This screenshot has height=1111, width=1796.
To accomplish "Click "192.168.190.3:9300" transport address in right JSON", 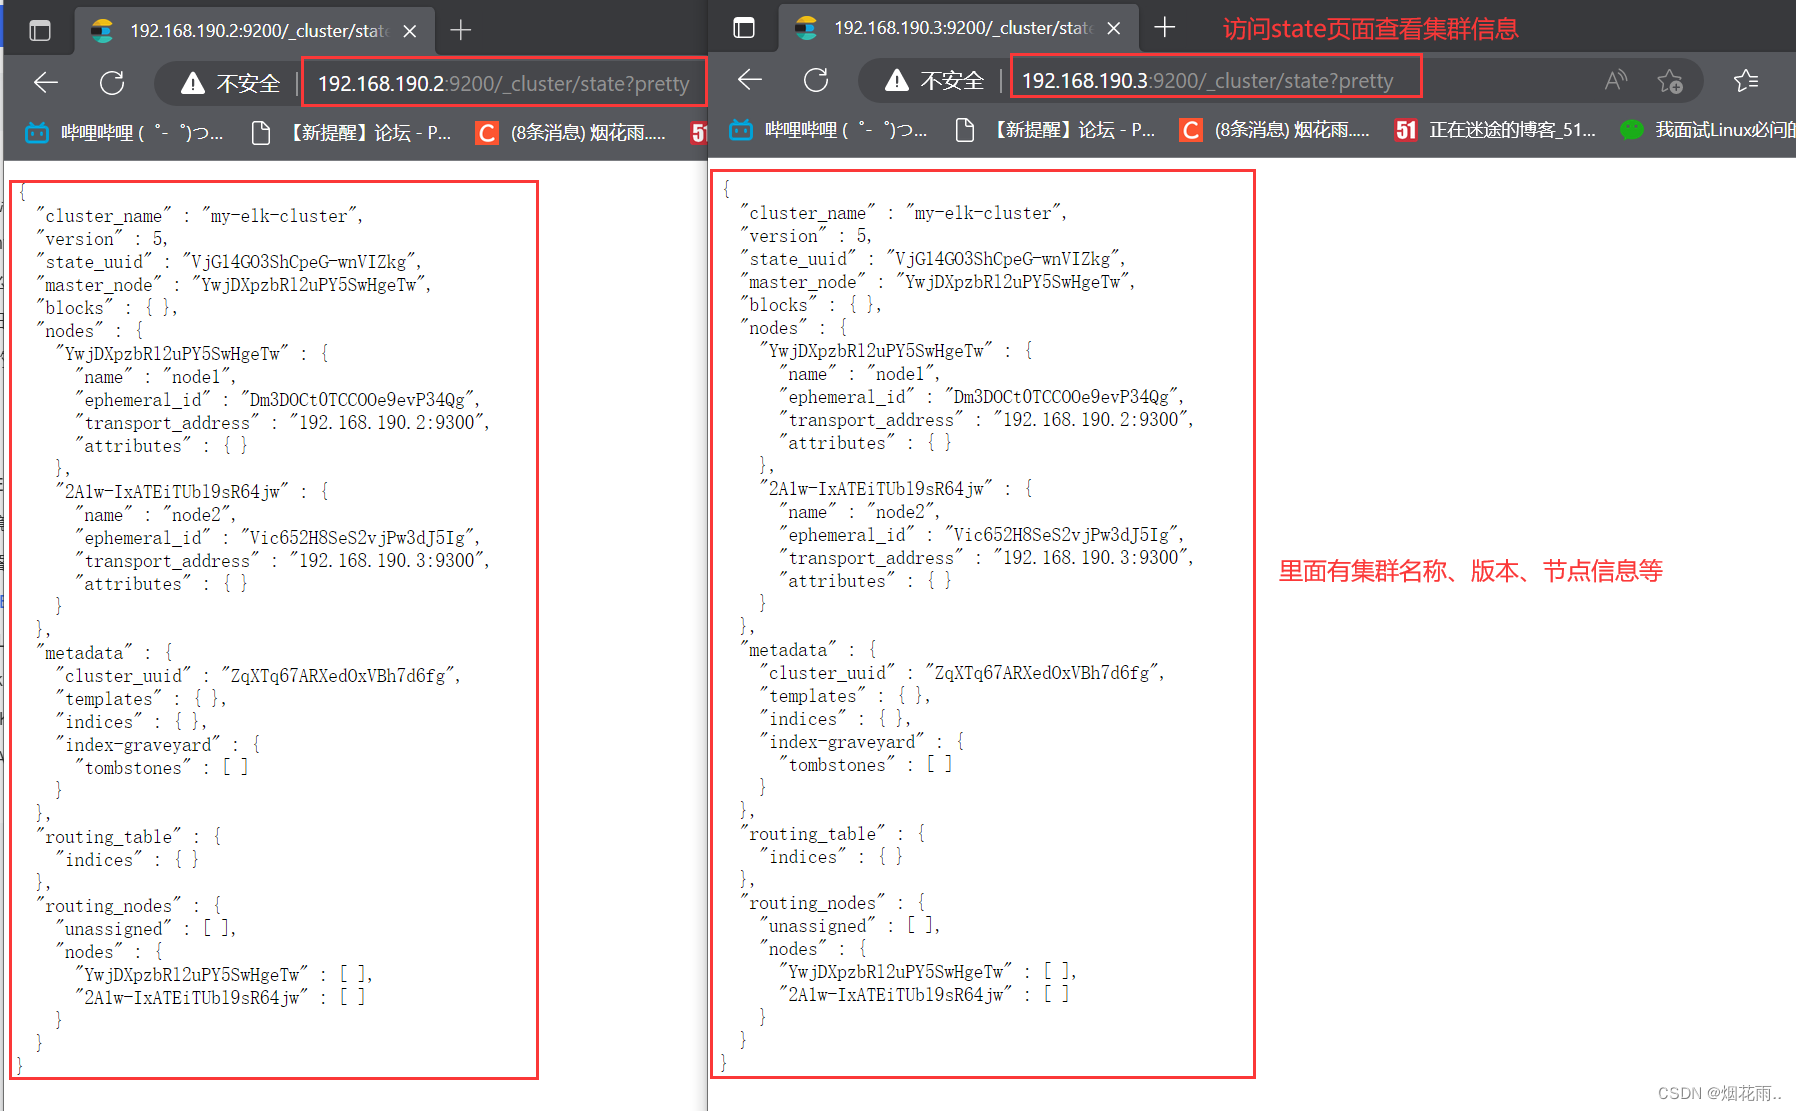I will click(x=1091, y=558).
